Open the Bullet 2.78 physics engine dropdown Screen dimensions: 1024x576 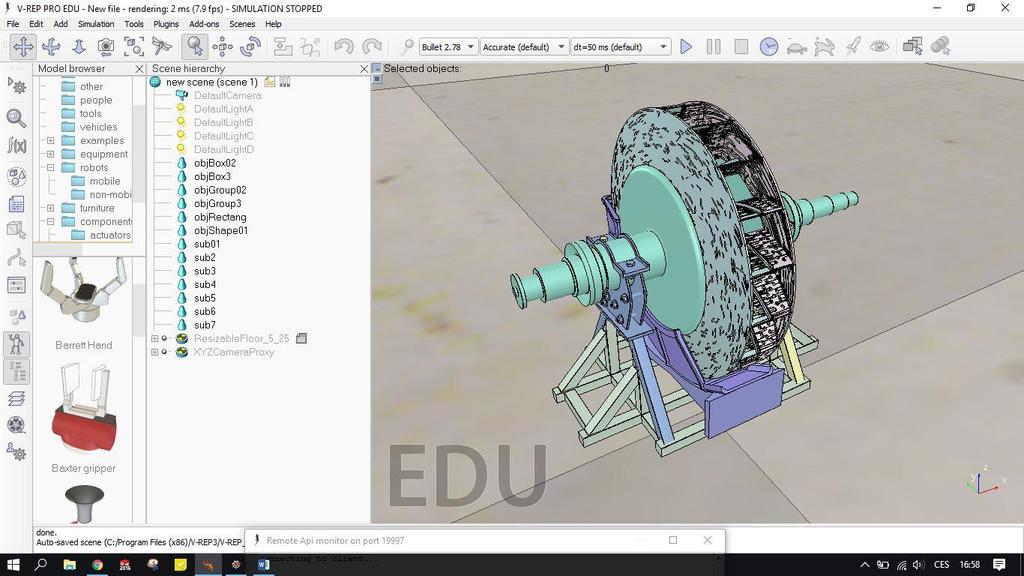447,47
